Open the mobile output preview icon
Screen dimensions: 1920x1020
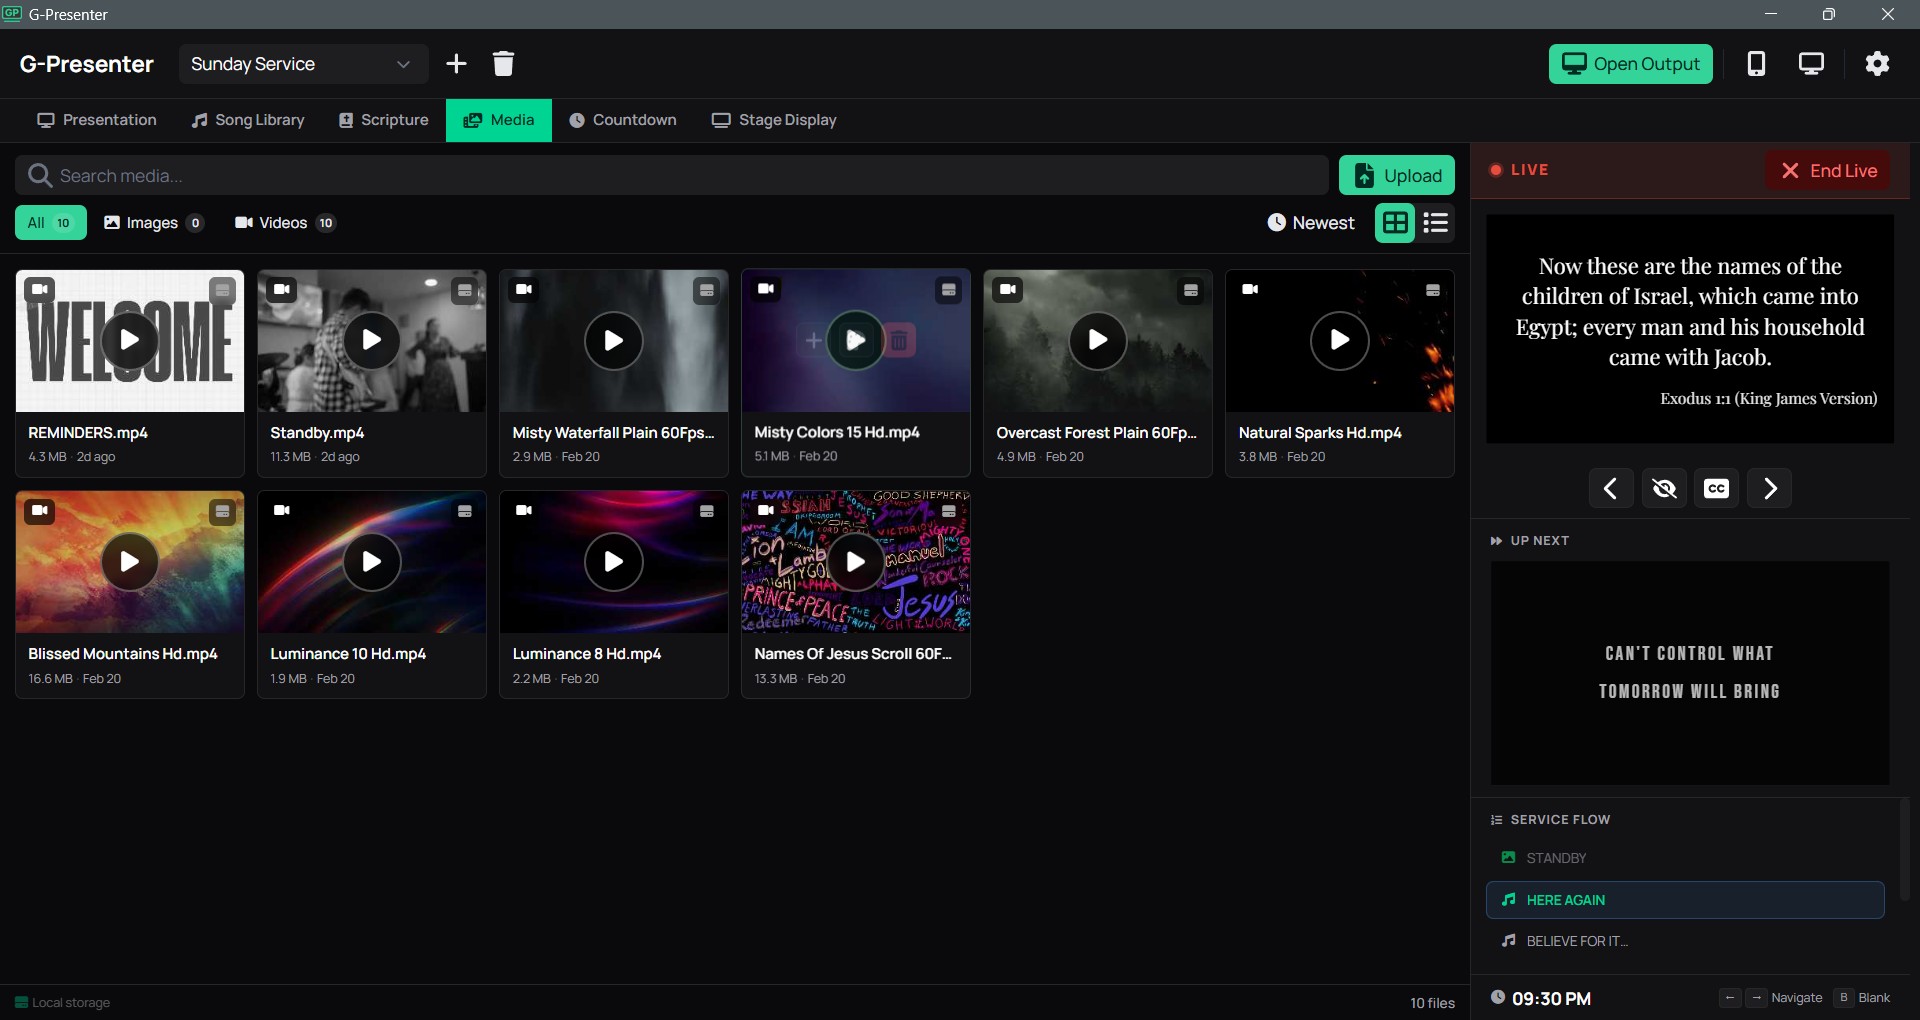1757,63
